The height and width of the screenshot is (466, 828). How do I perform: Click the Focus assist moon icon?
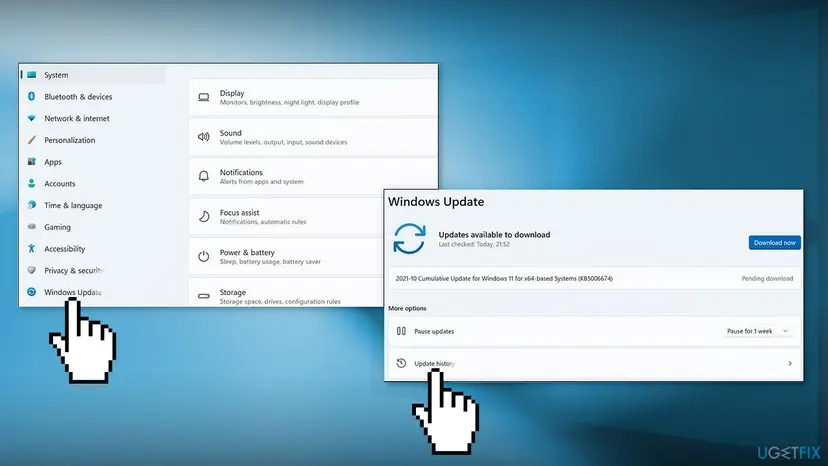click(204, 217)
